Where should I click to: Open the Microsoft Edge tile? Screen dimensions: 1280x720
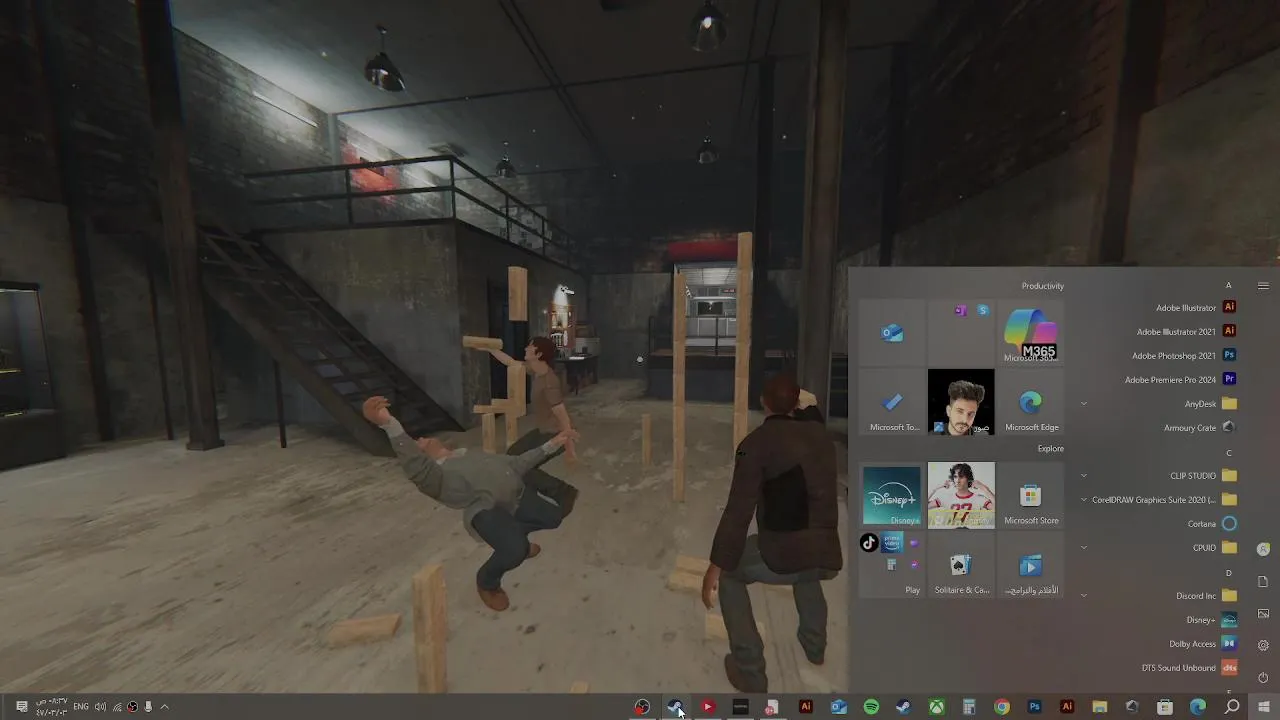tap(1030, 402)
